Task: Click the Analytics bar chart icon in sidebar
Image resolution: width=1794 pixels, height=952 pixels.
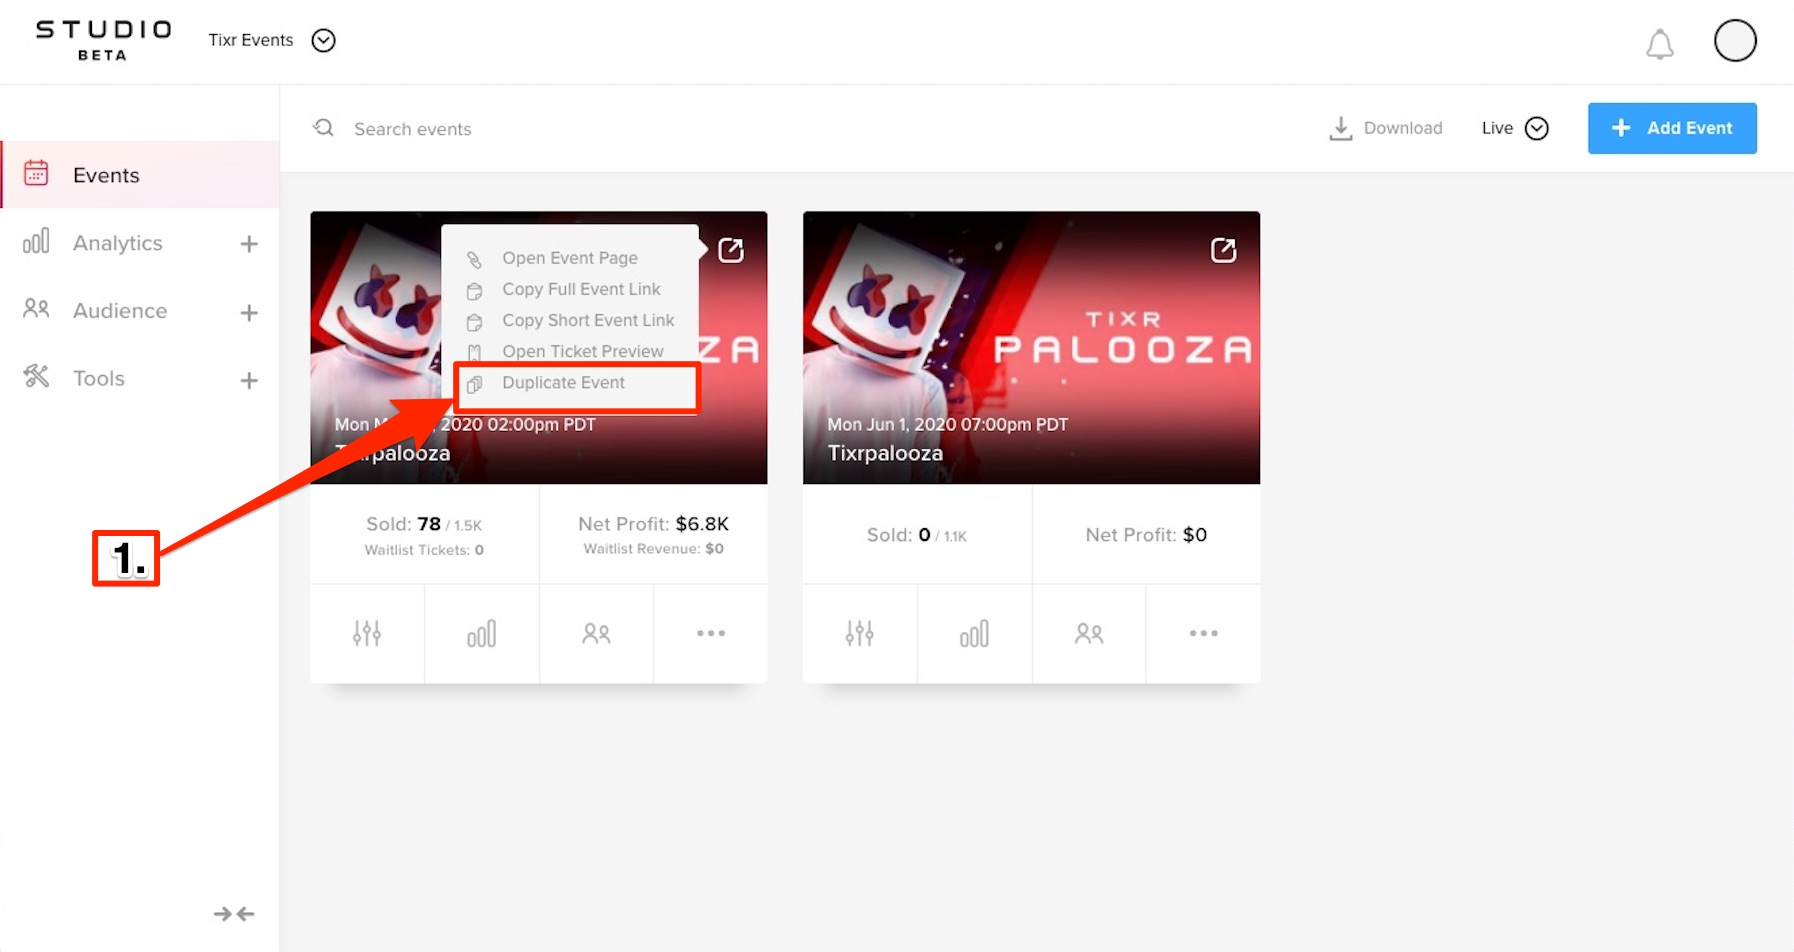Action: pyautogui.click(x=36, y=242)
